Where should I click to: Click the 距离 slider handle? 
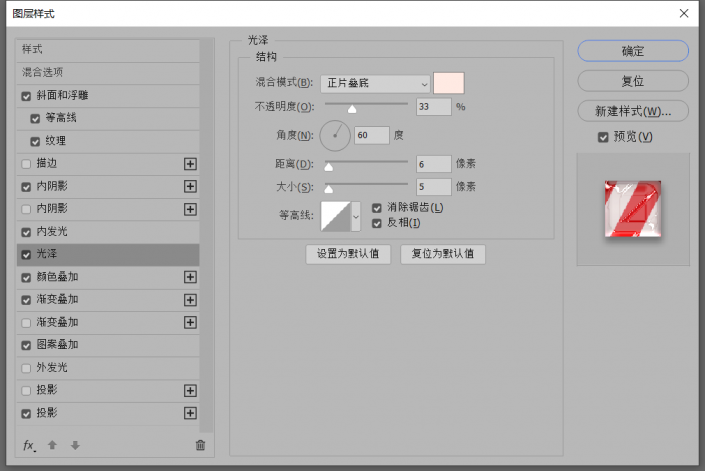pyautogui.click(x=329, y=167)
